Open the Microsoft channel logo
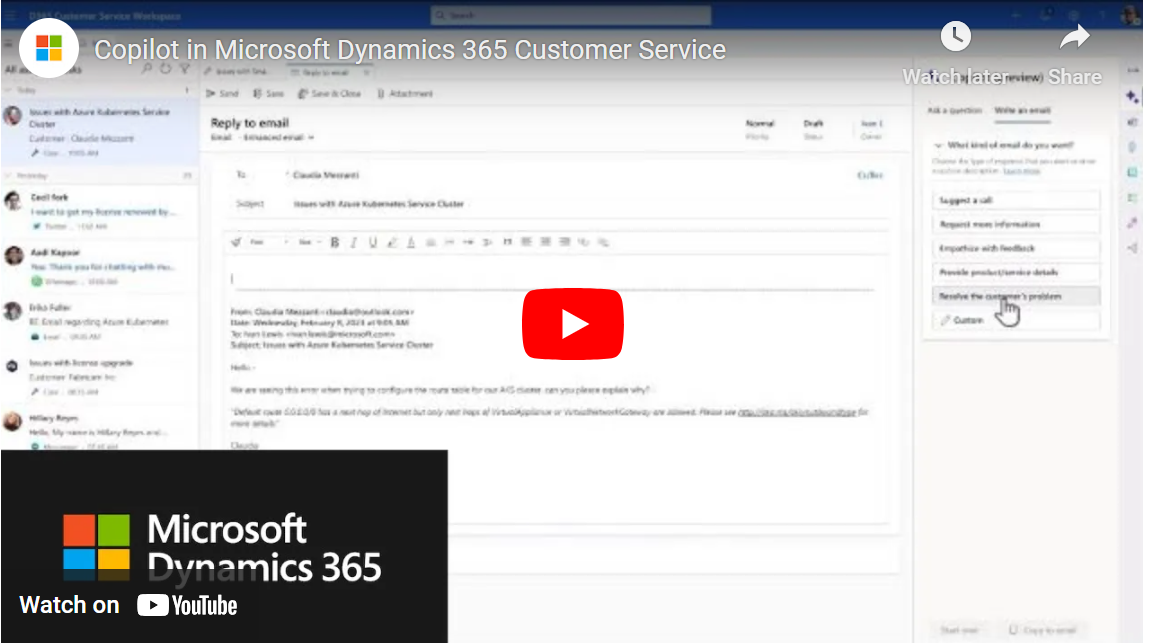Screen dimensions: 1149x643 (49, 48)
